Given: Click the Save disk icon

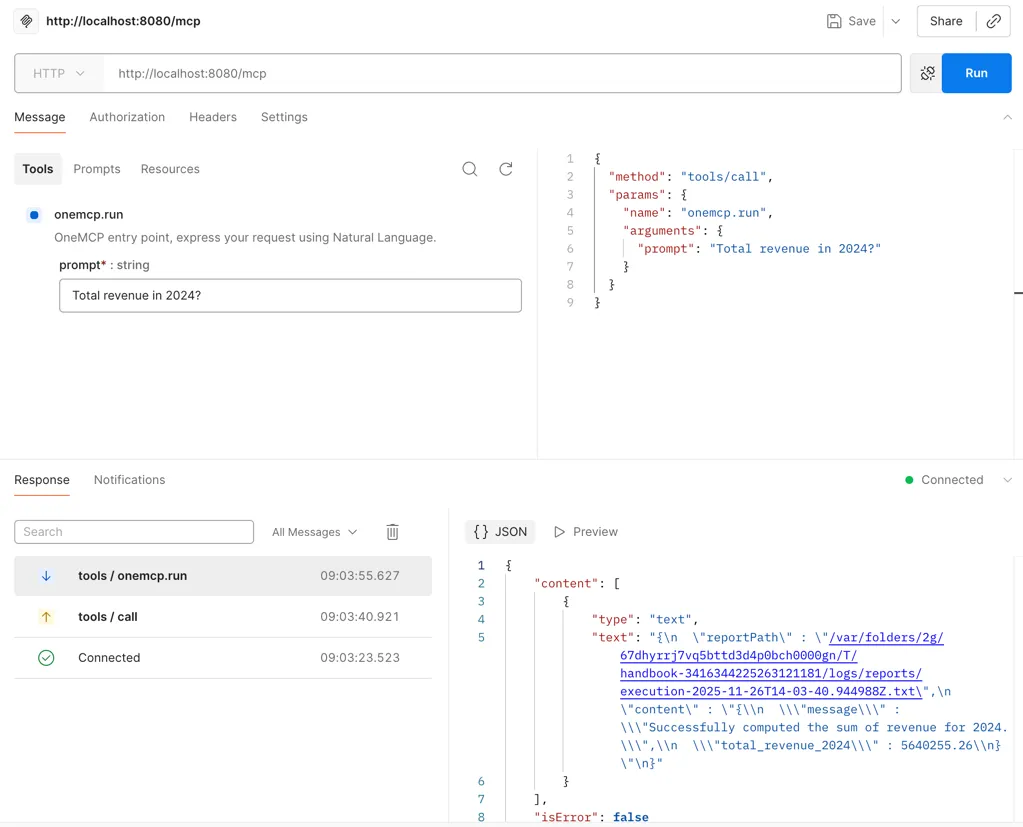Looking at the screenshot, I should coord(834,21).
